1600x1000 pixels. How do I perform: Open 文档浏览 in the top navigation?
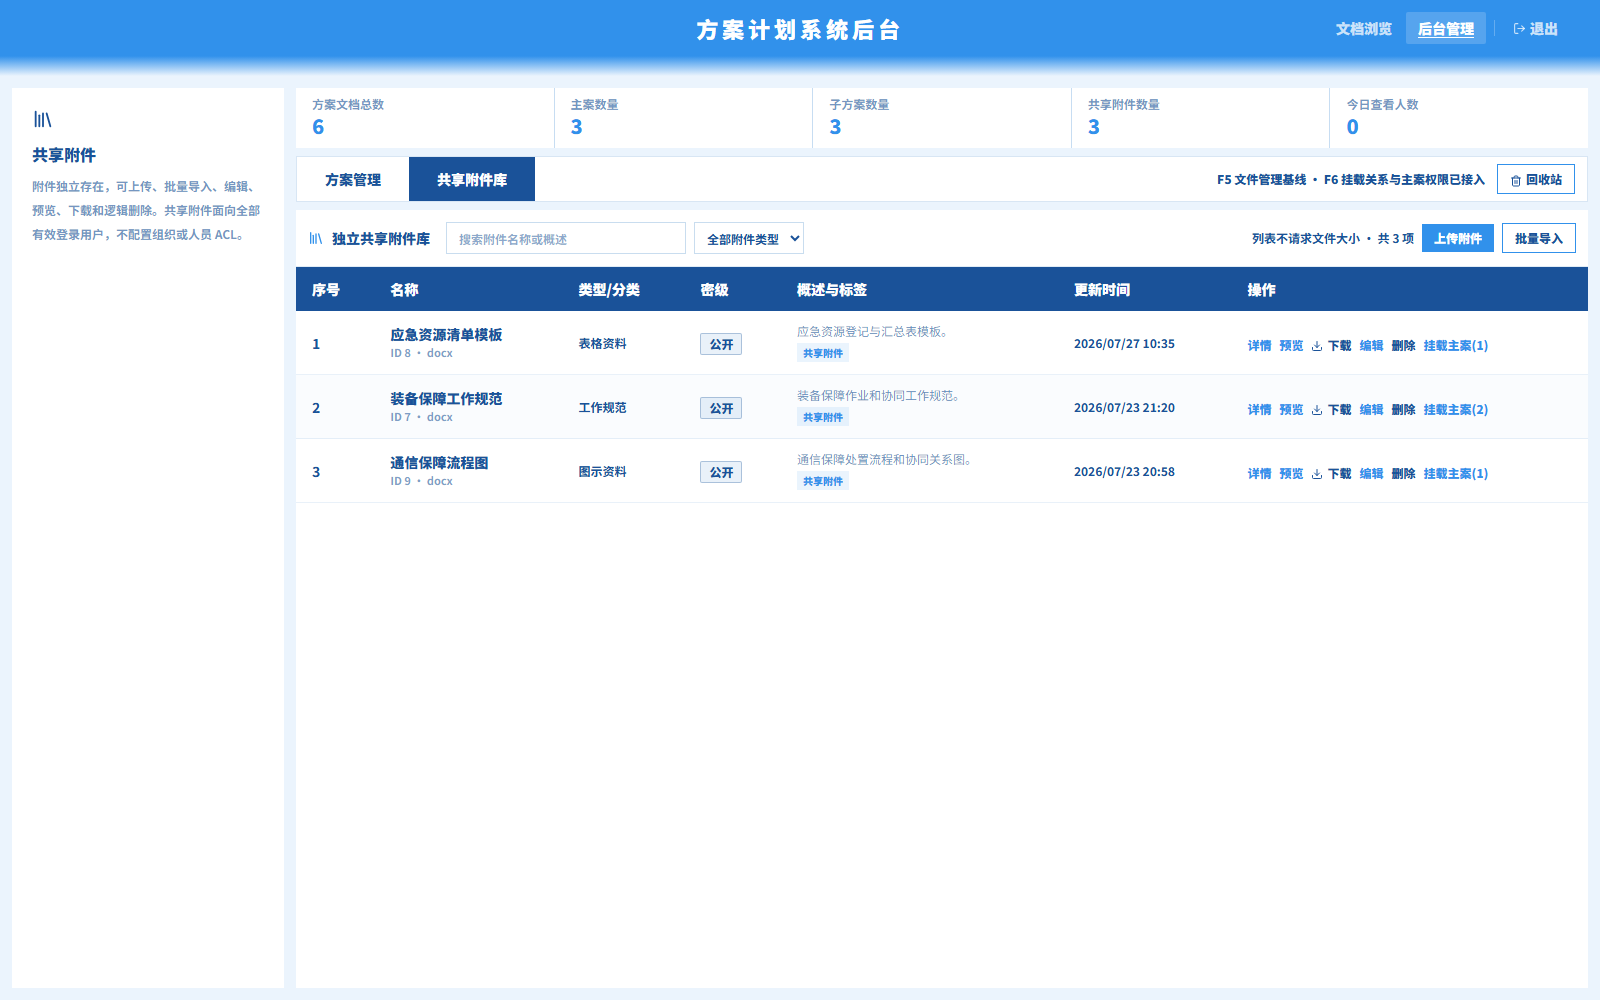[1364, 29]
